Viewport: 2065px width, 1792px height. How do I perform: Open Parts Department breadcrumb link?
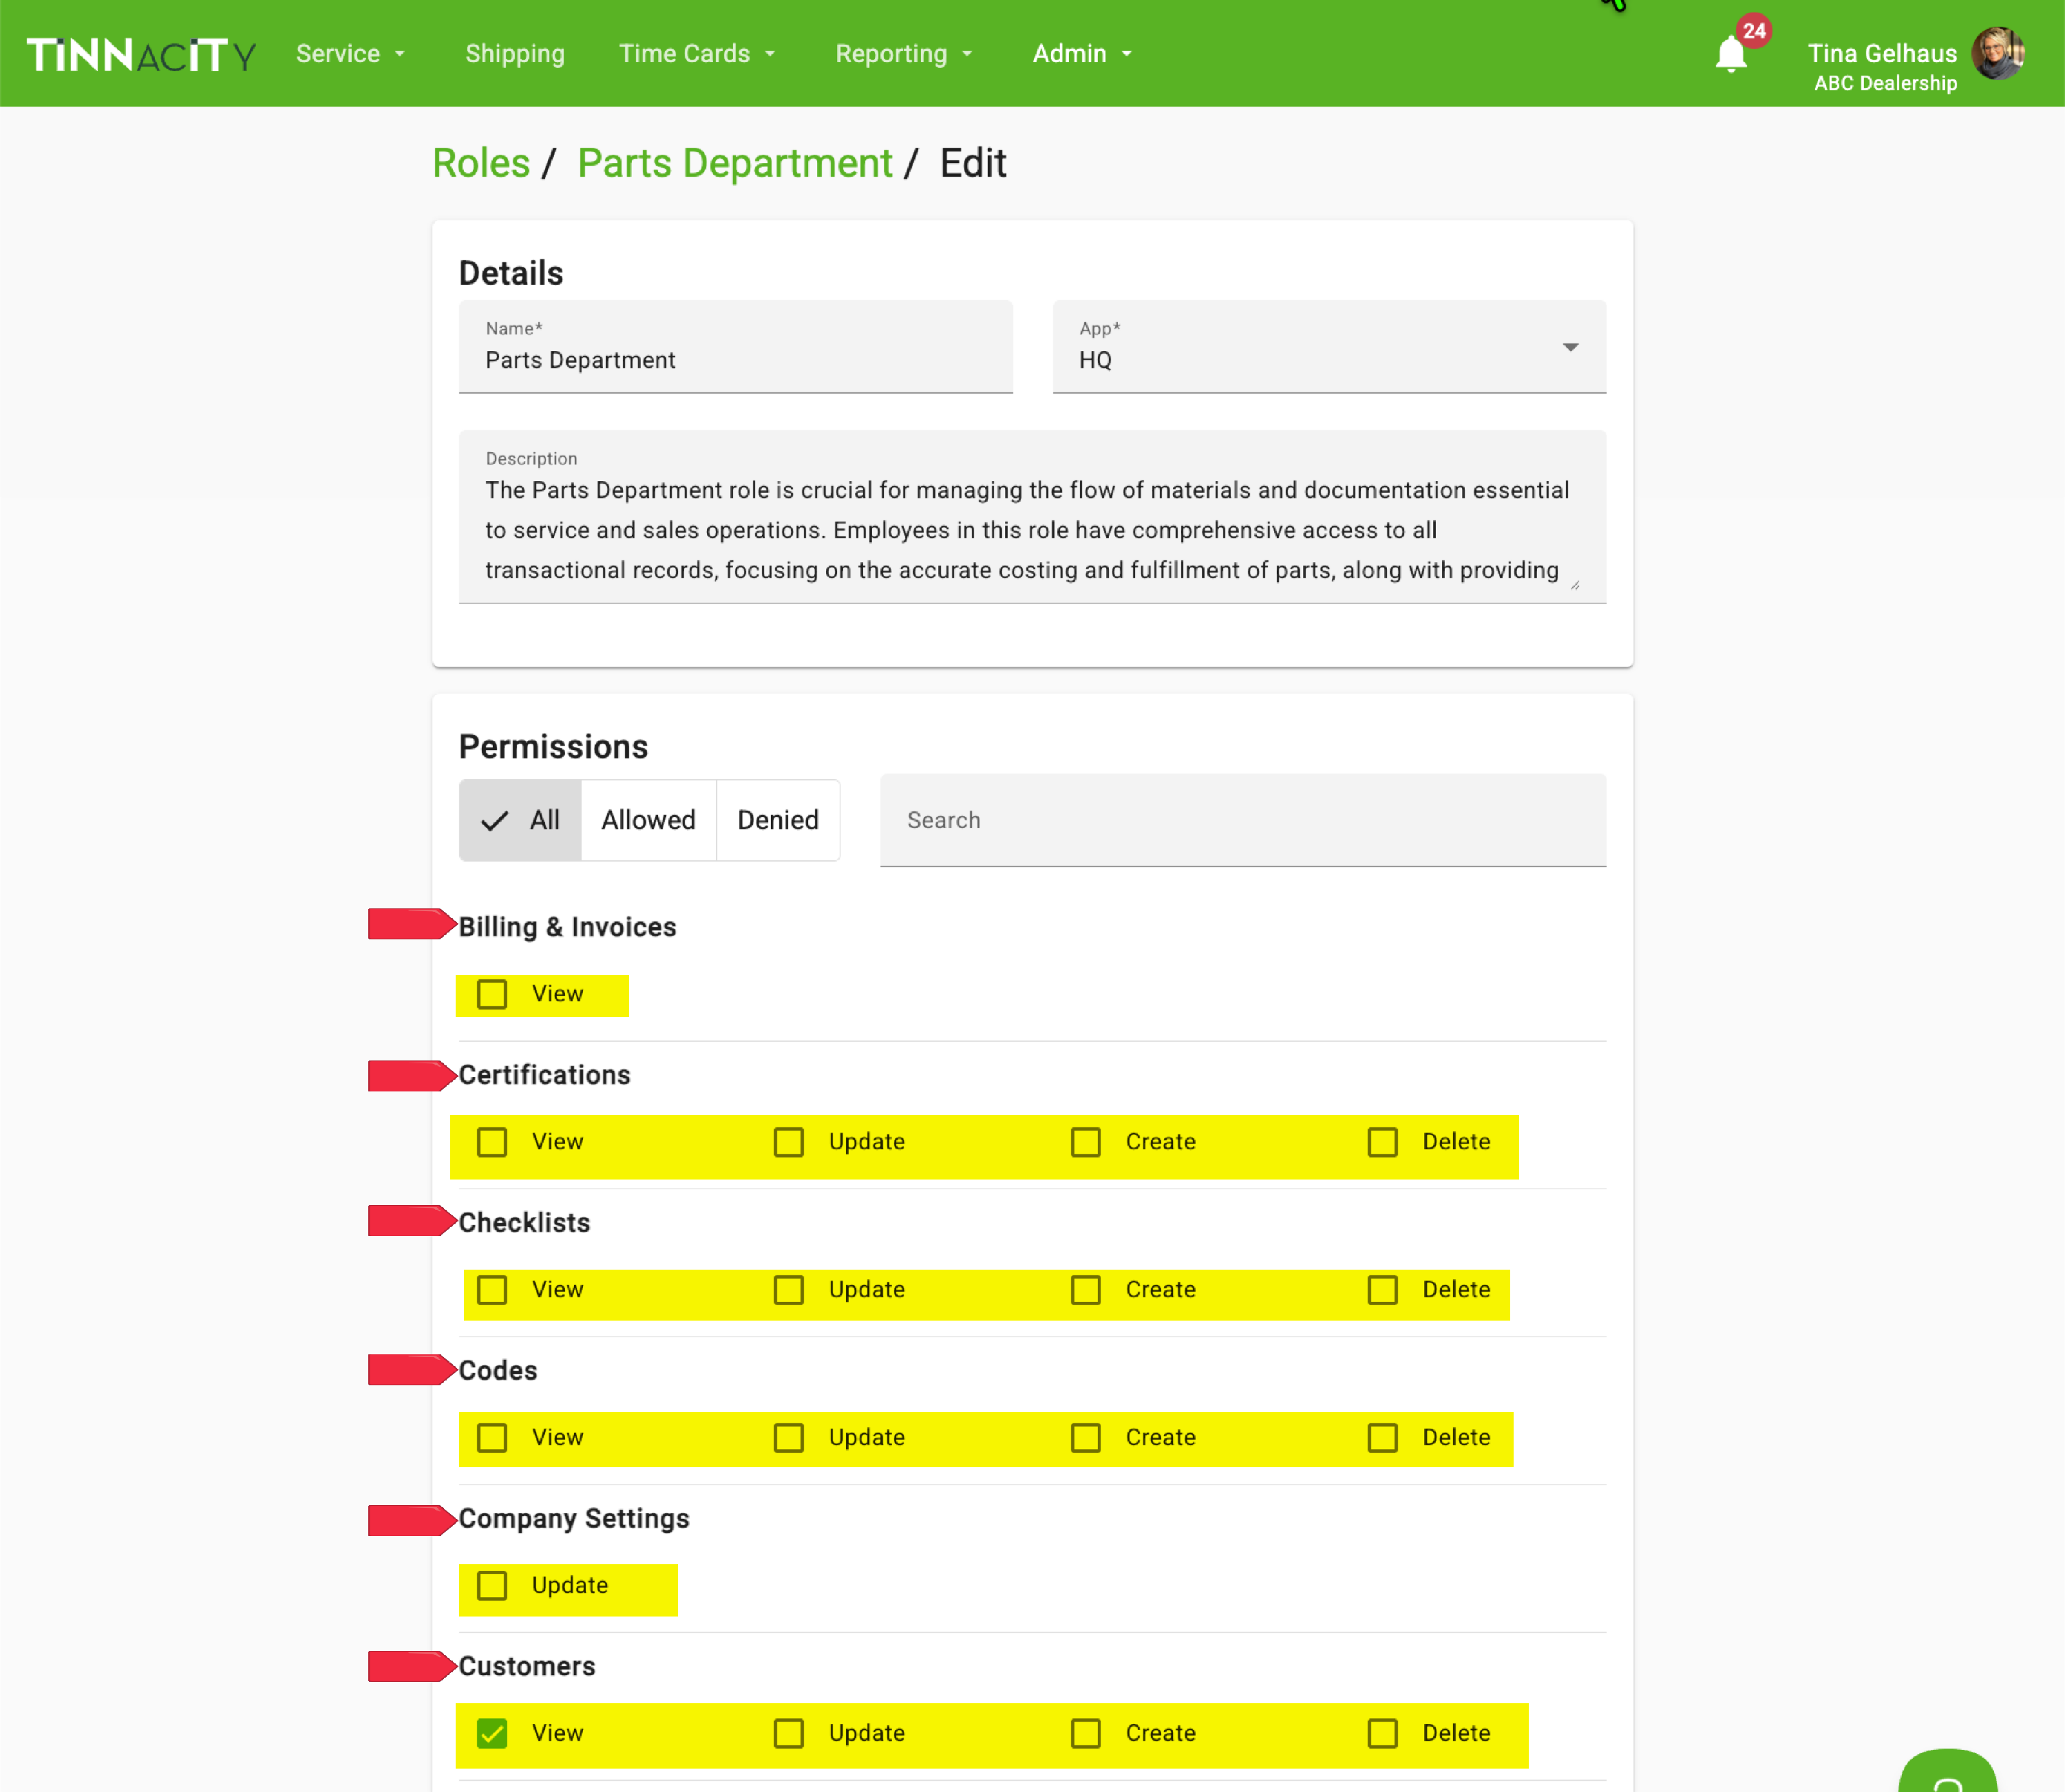click(734, 163)
